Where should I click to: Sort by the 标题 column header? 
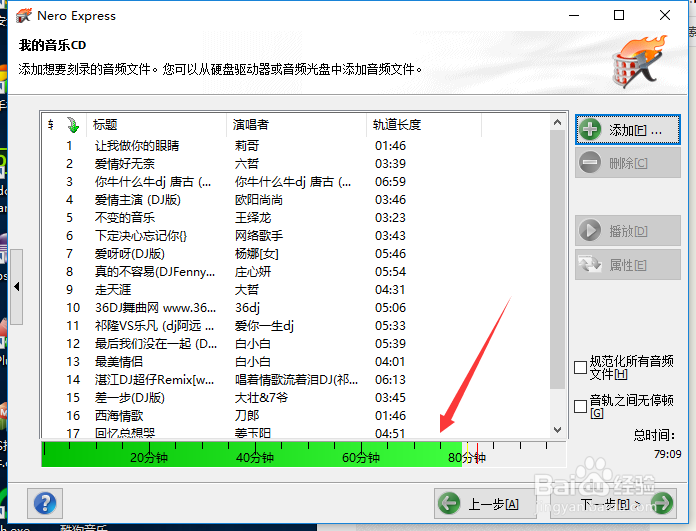pyautogui.click(x=105, y=125)
